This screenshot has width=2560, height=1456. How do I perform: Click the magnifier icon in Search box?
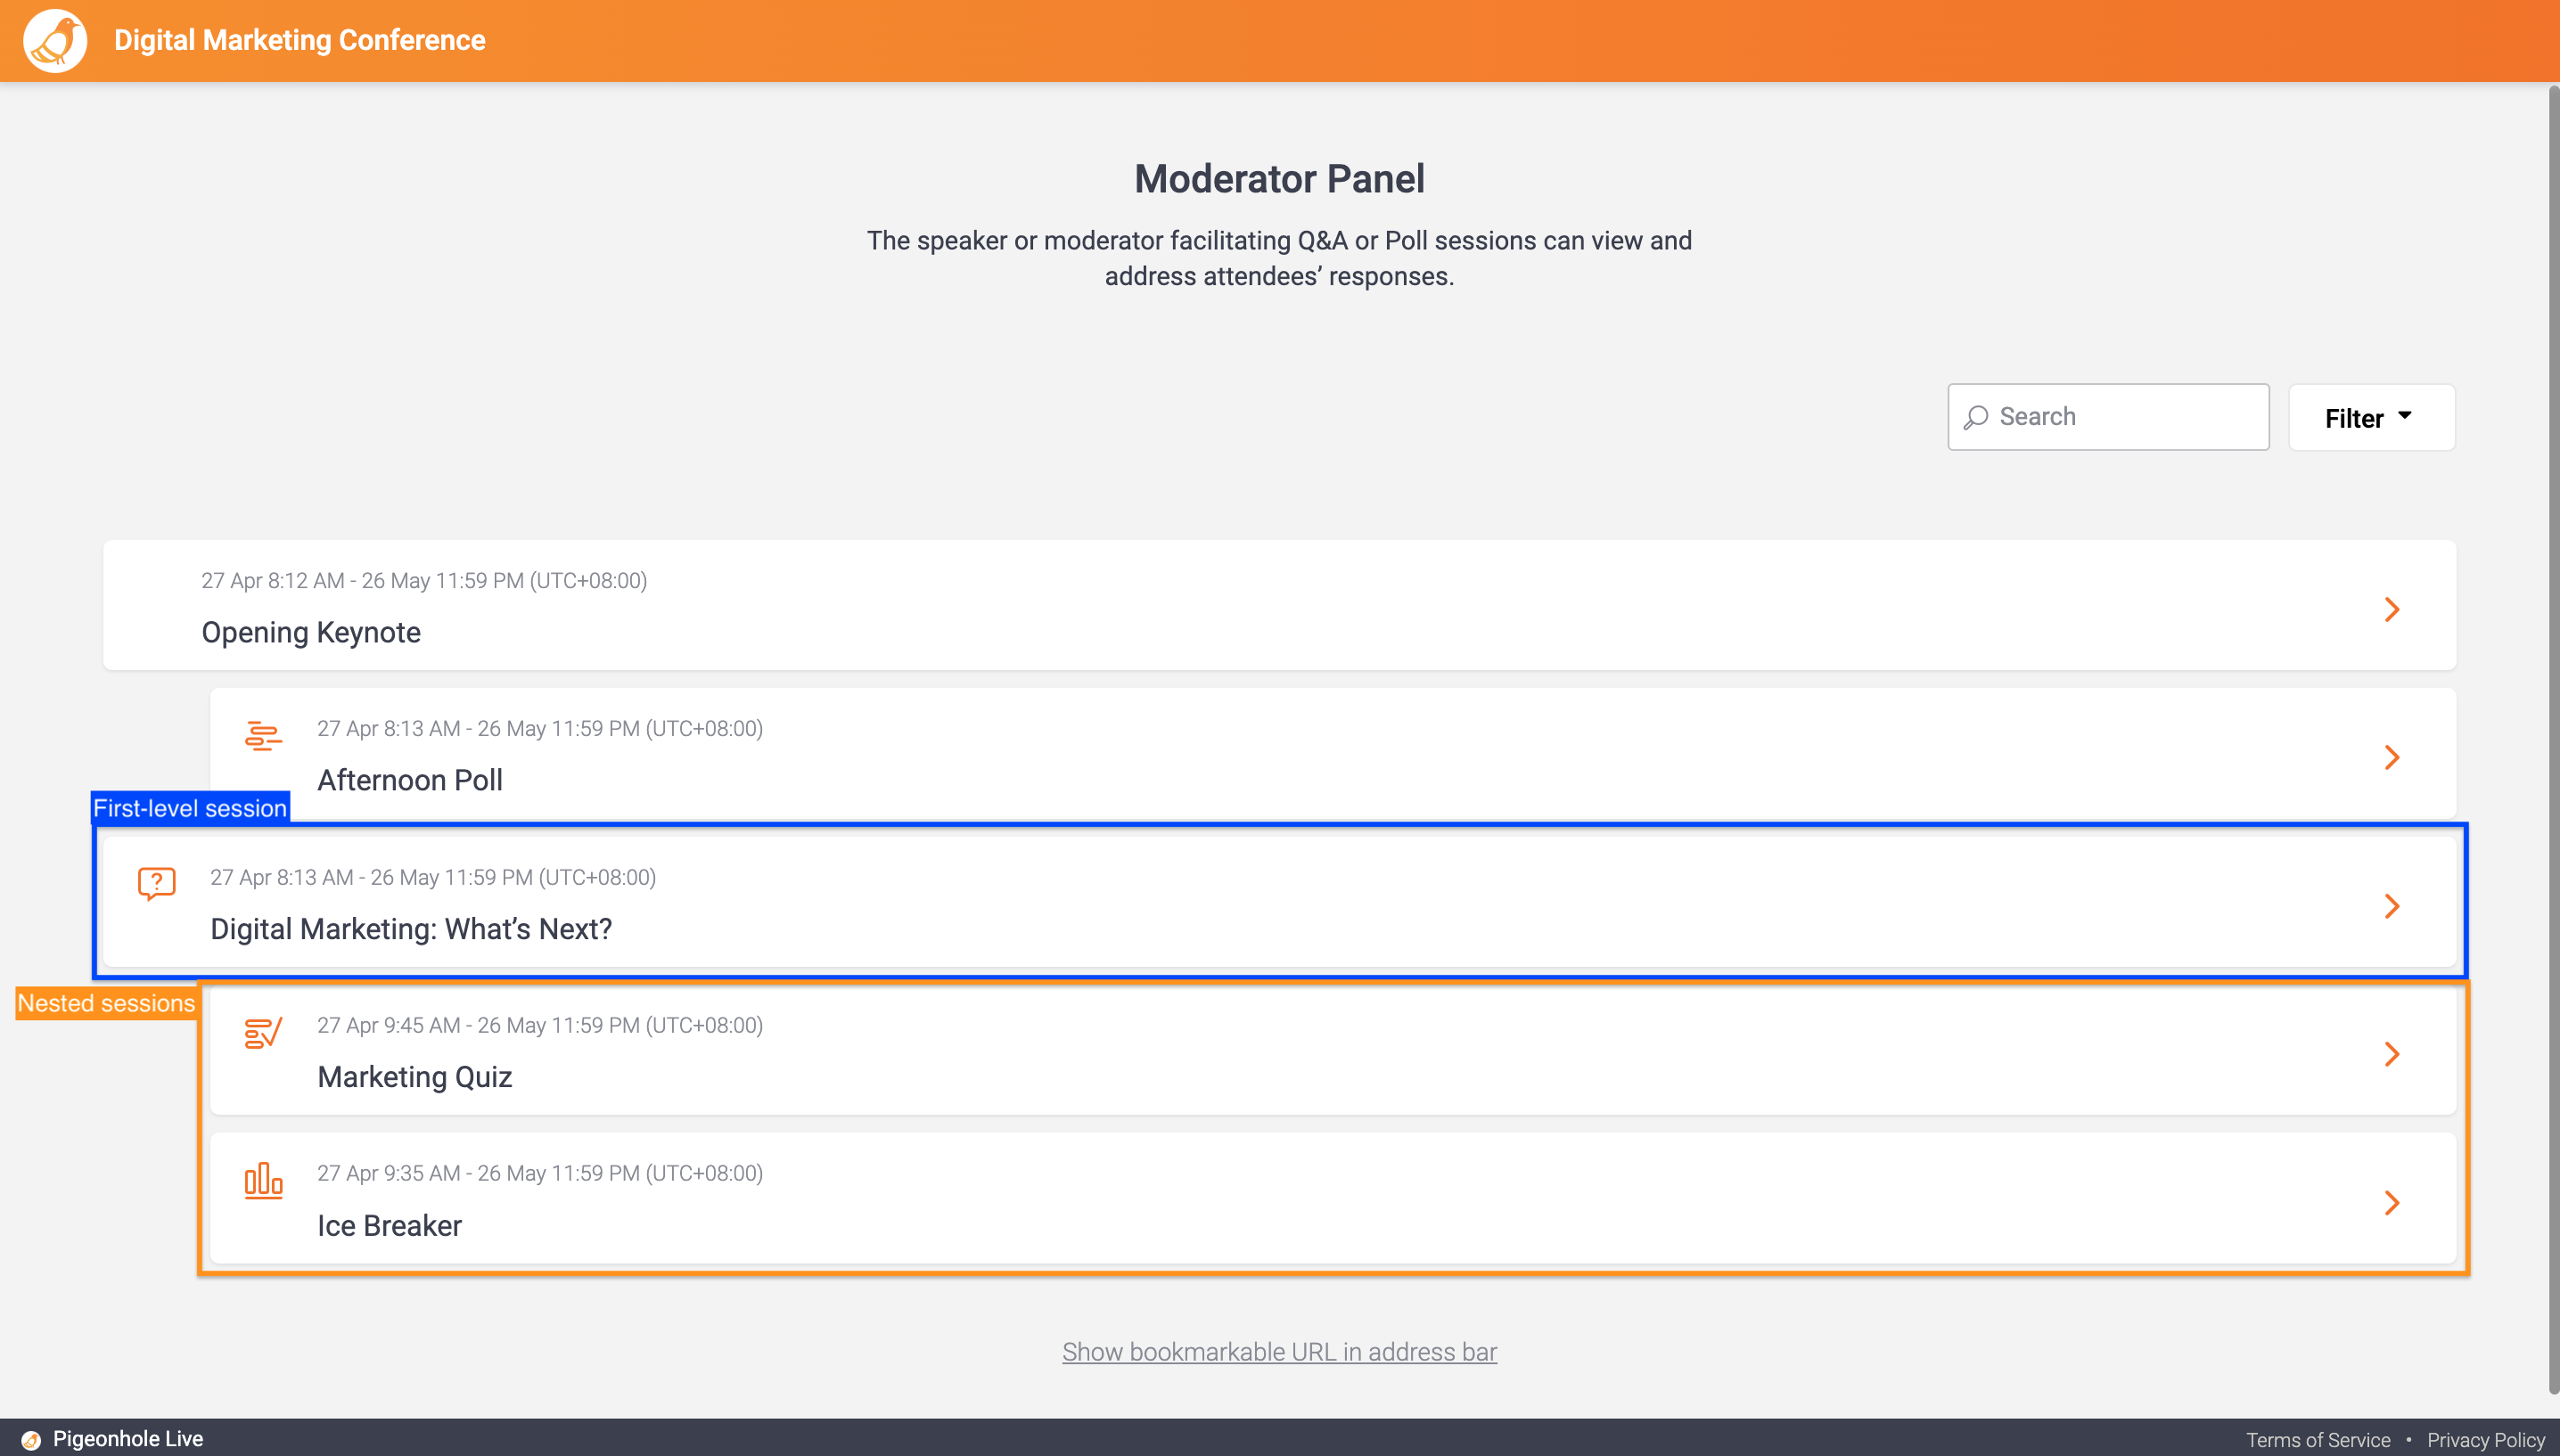click(x=1976, y=417)
